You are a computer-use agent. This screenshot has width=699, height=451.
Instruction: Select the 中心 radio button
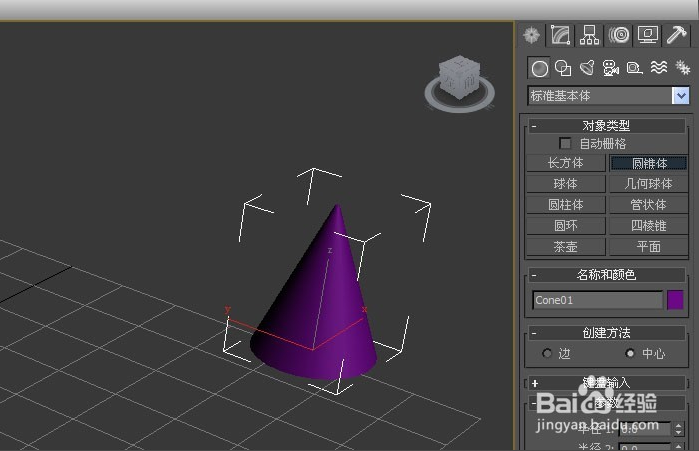(630, 353)
